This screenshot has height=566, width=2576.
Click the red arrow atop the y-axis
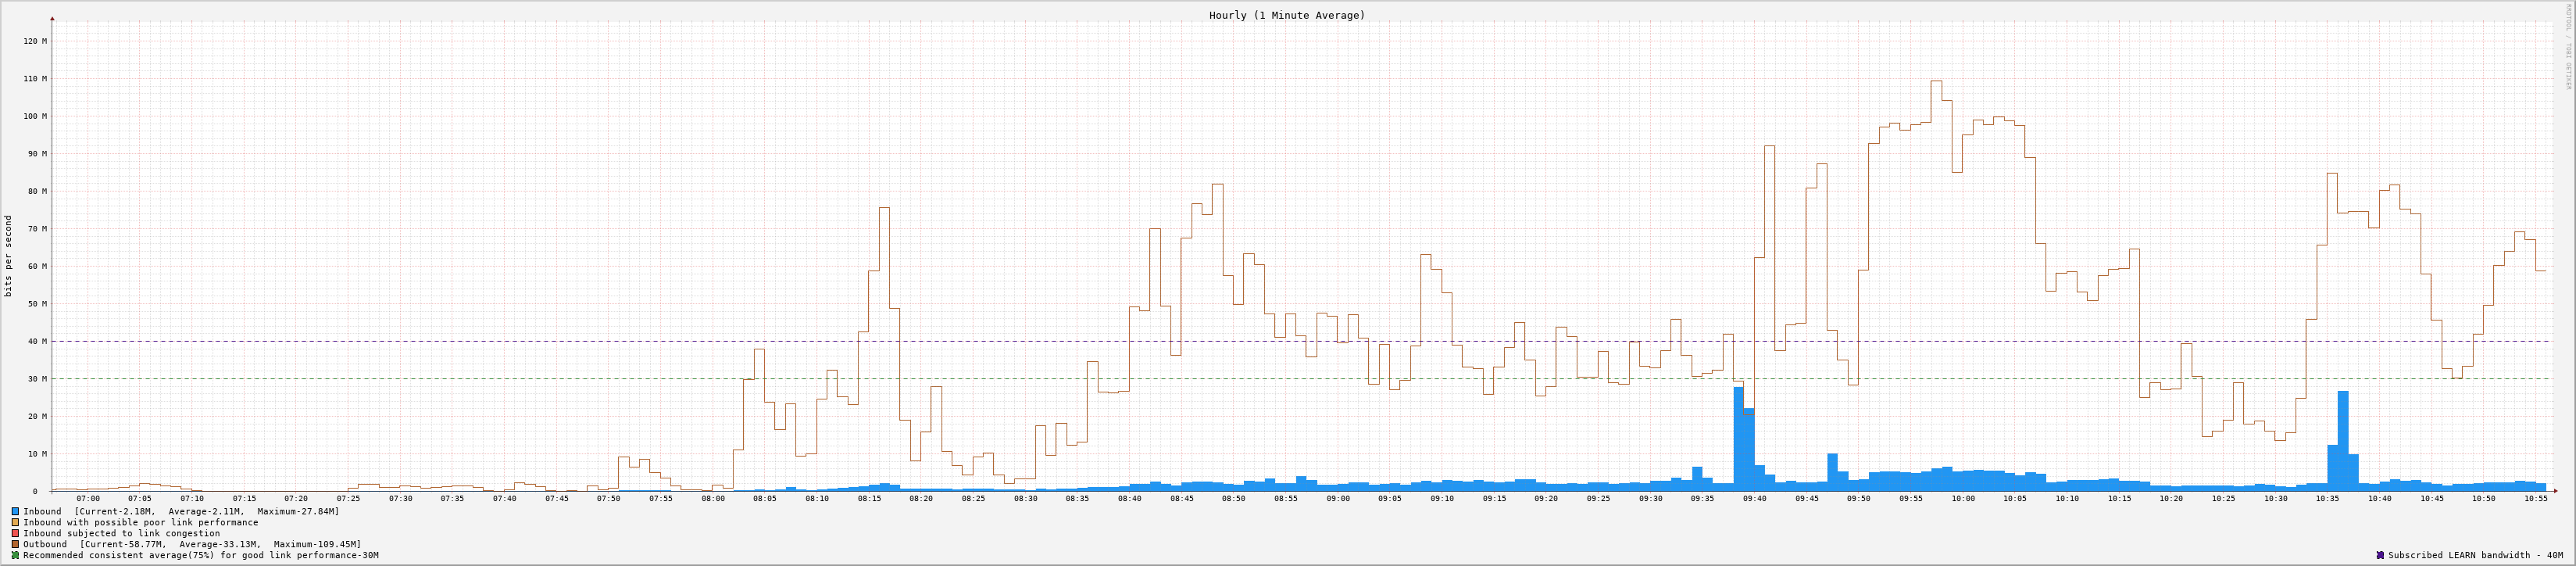52,19
